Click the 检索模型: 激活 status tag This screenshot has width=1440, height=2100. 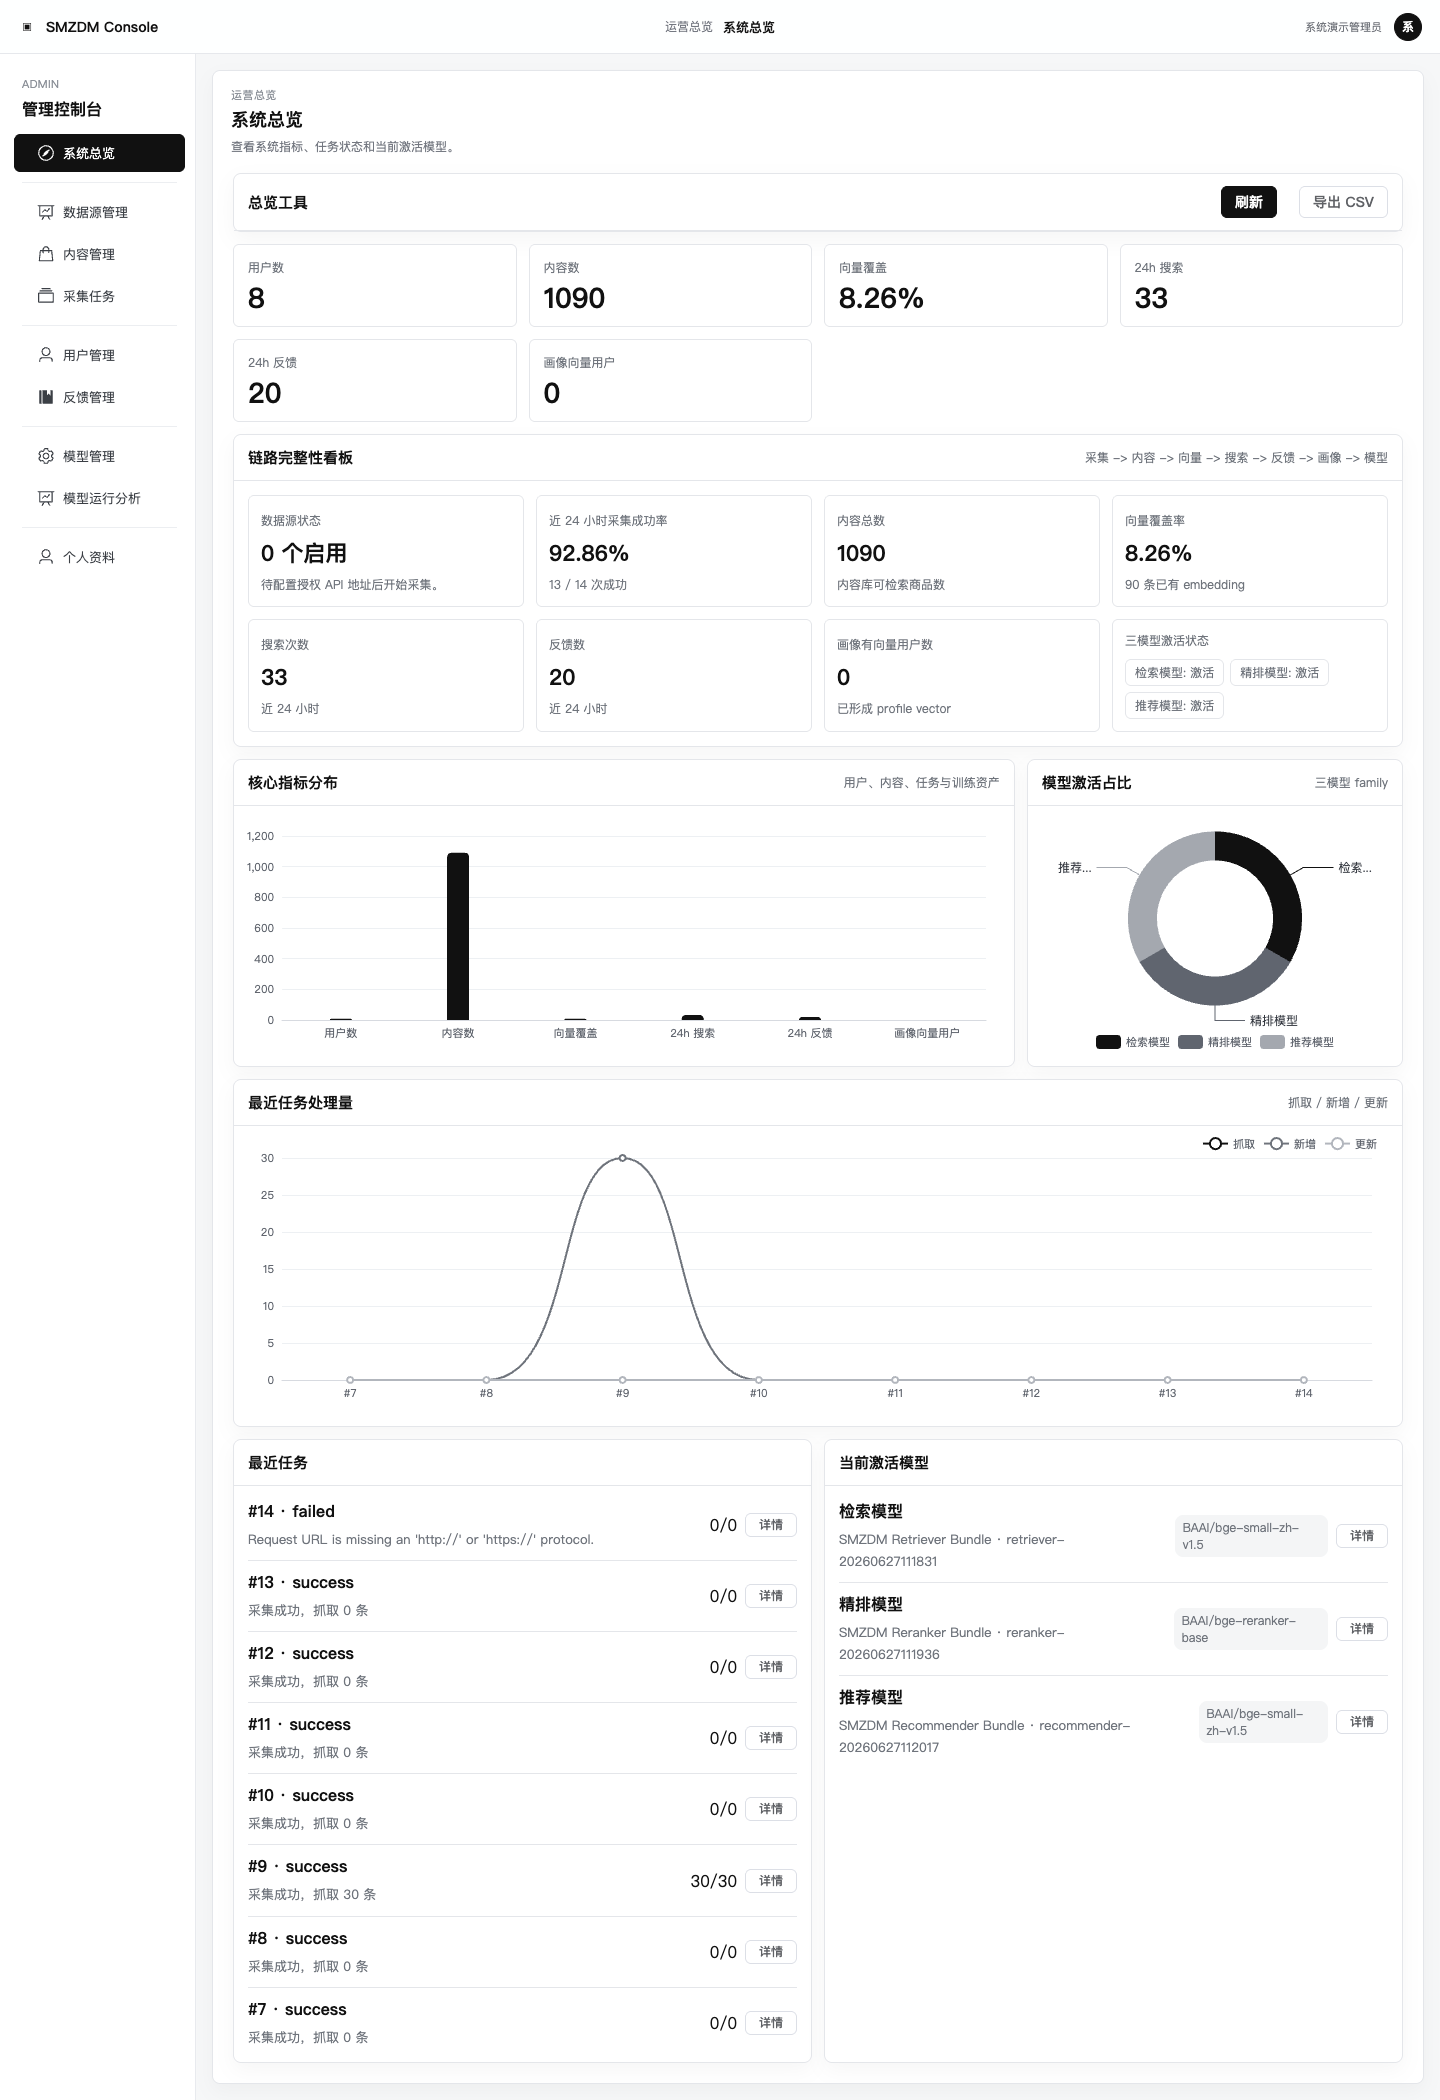pyautogui.click(x=1174, y=673)
